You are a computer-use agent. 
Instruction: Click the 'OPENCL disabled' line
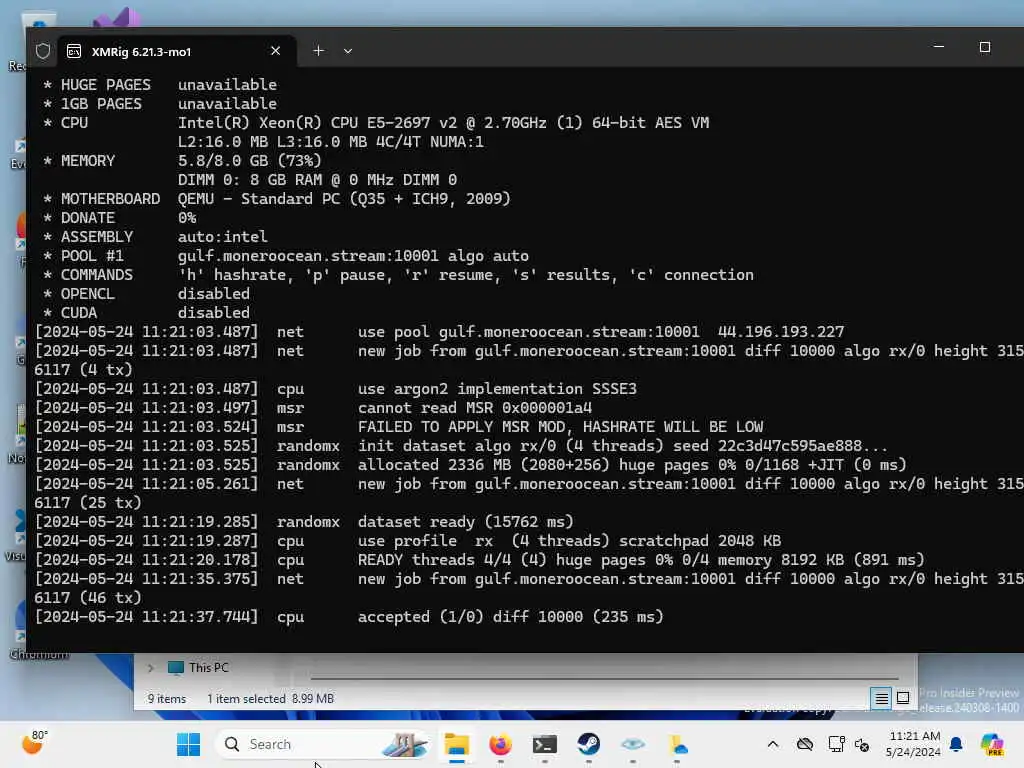coord(146,294)
